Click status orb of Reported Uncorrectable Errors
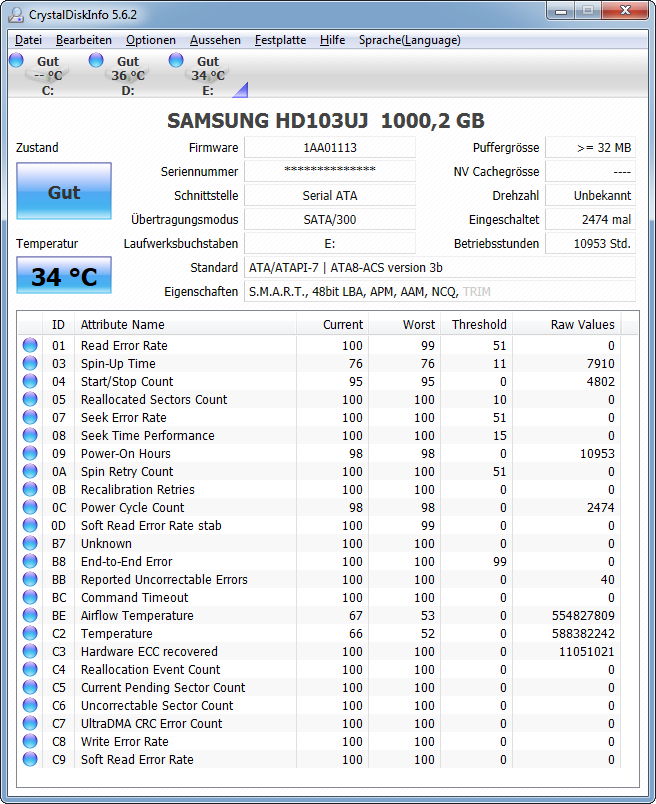This screenshot has width=656, height=804. 30,579
